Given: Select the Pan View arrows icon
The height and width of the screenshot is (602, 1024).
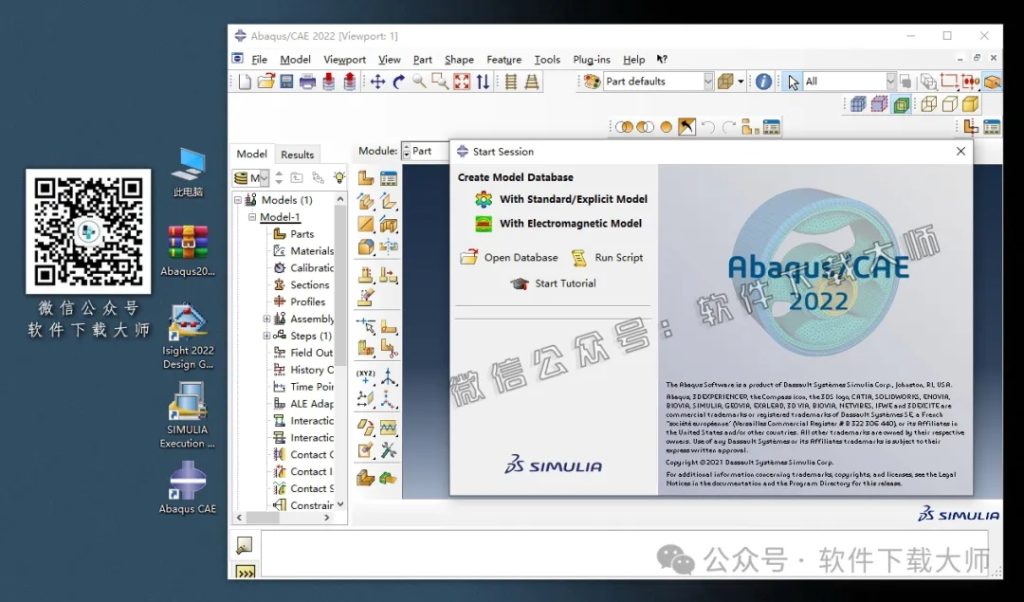Looking at the screenshot, I should 378,82.
